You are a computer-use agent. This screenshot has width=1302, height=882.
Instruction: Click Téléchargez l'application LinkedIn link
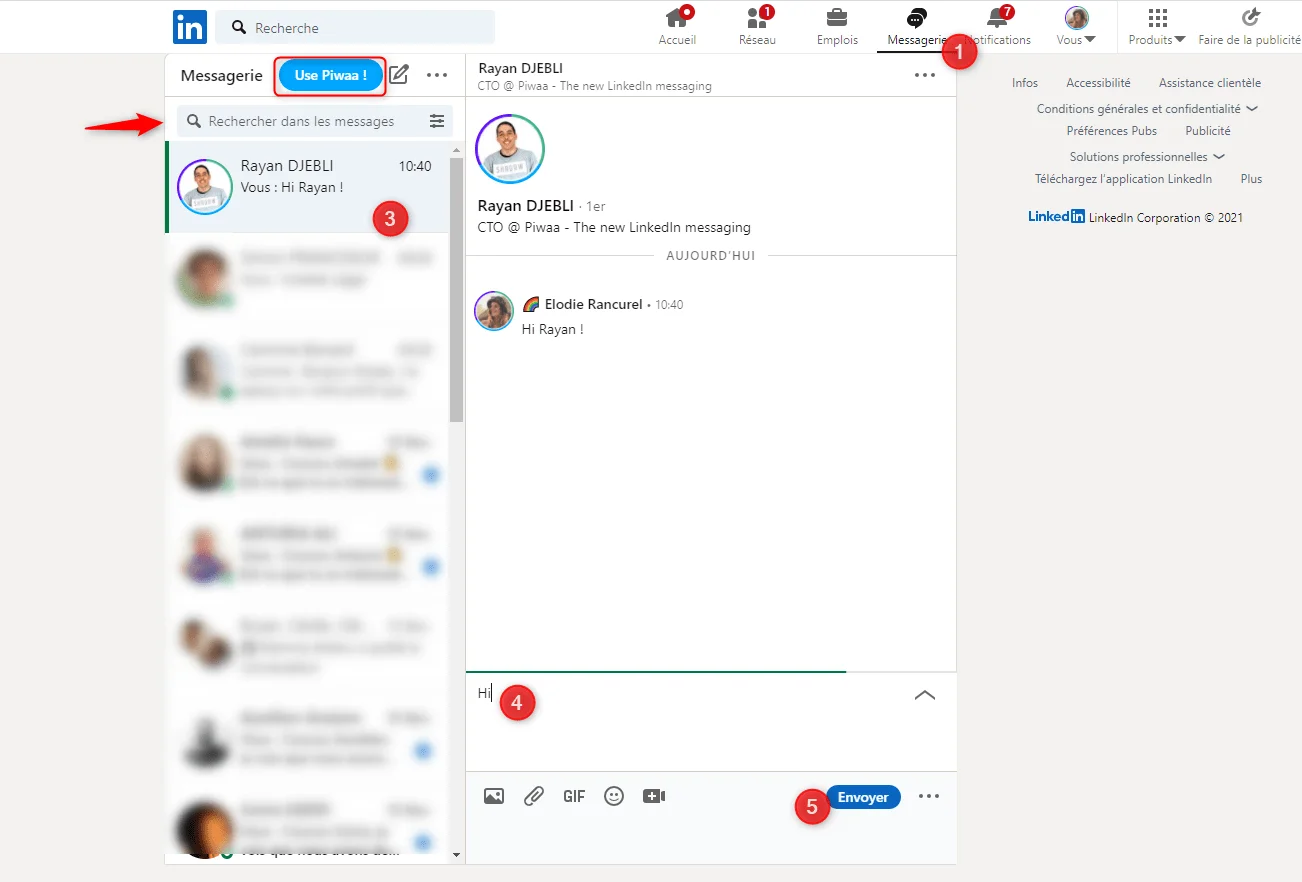click(1123, 179)
